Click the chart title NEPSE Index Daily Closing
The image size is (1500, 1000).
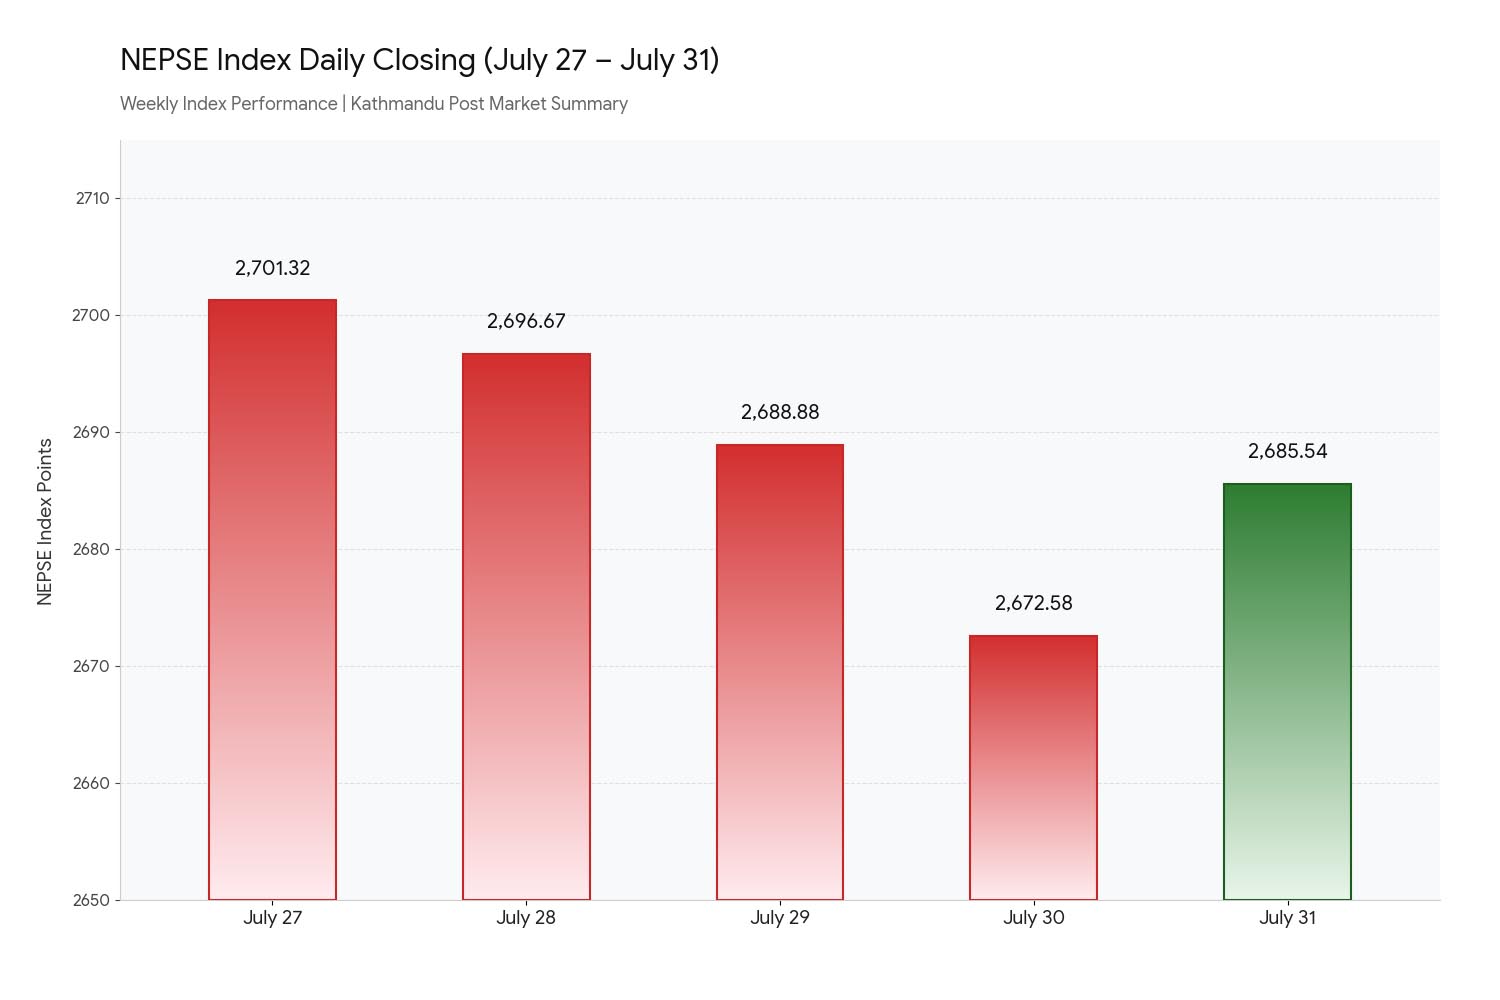tap(420, 60)
